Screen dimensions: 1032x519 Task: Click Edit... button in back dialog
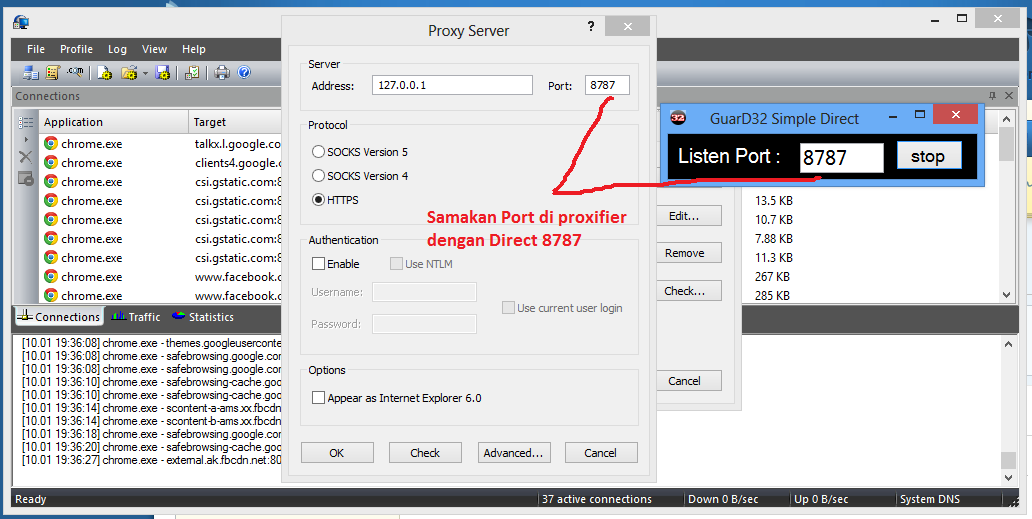(688, 216)
